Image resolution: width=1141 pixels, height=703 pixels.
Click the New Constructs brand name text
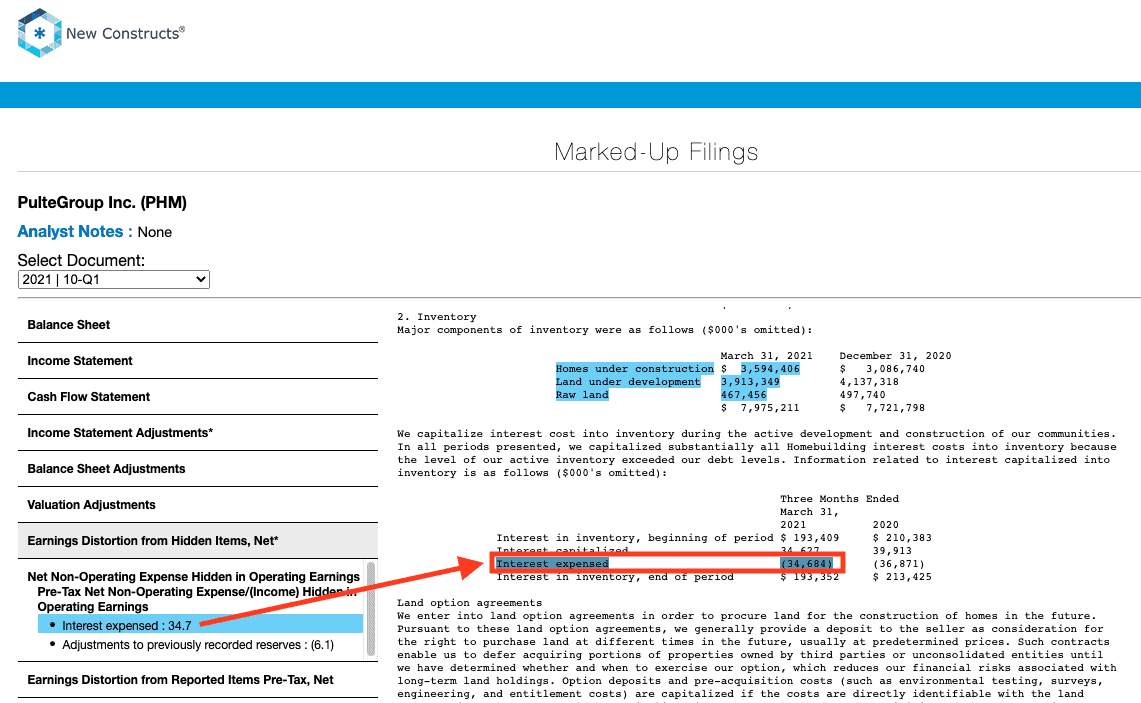point(125,33)
